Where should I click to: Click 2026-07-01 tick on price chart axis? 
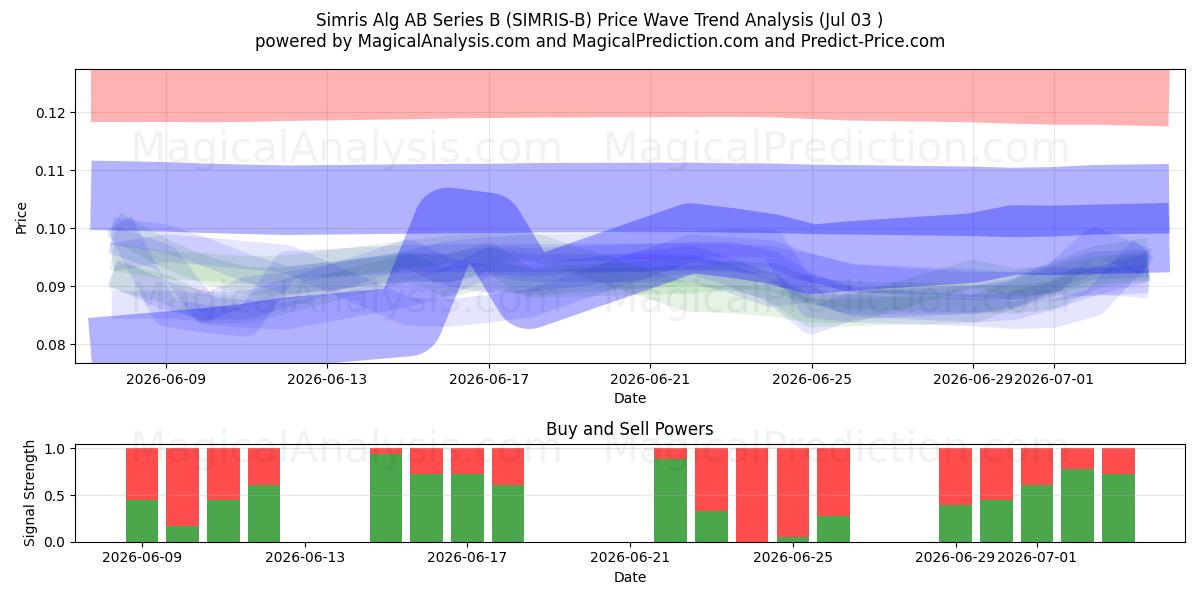[x=1054, y=379]
